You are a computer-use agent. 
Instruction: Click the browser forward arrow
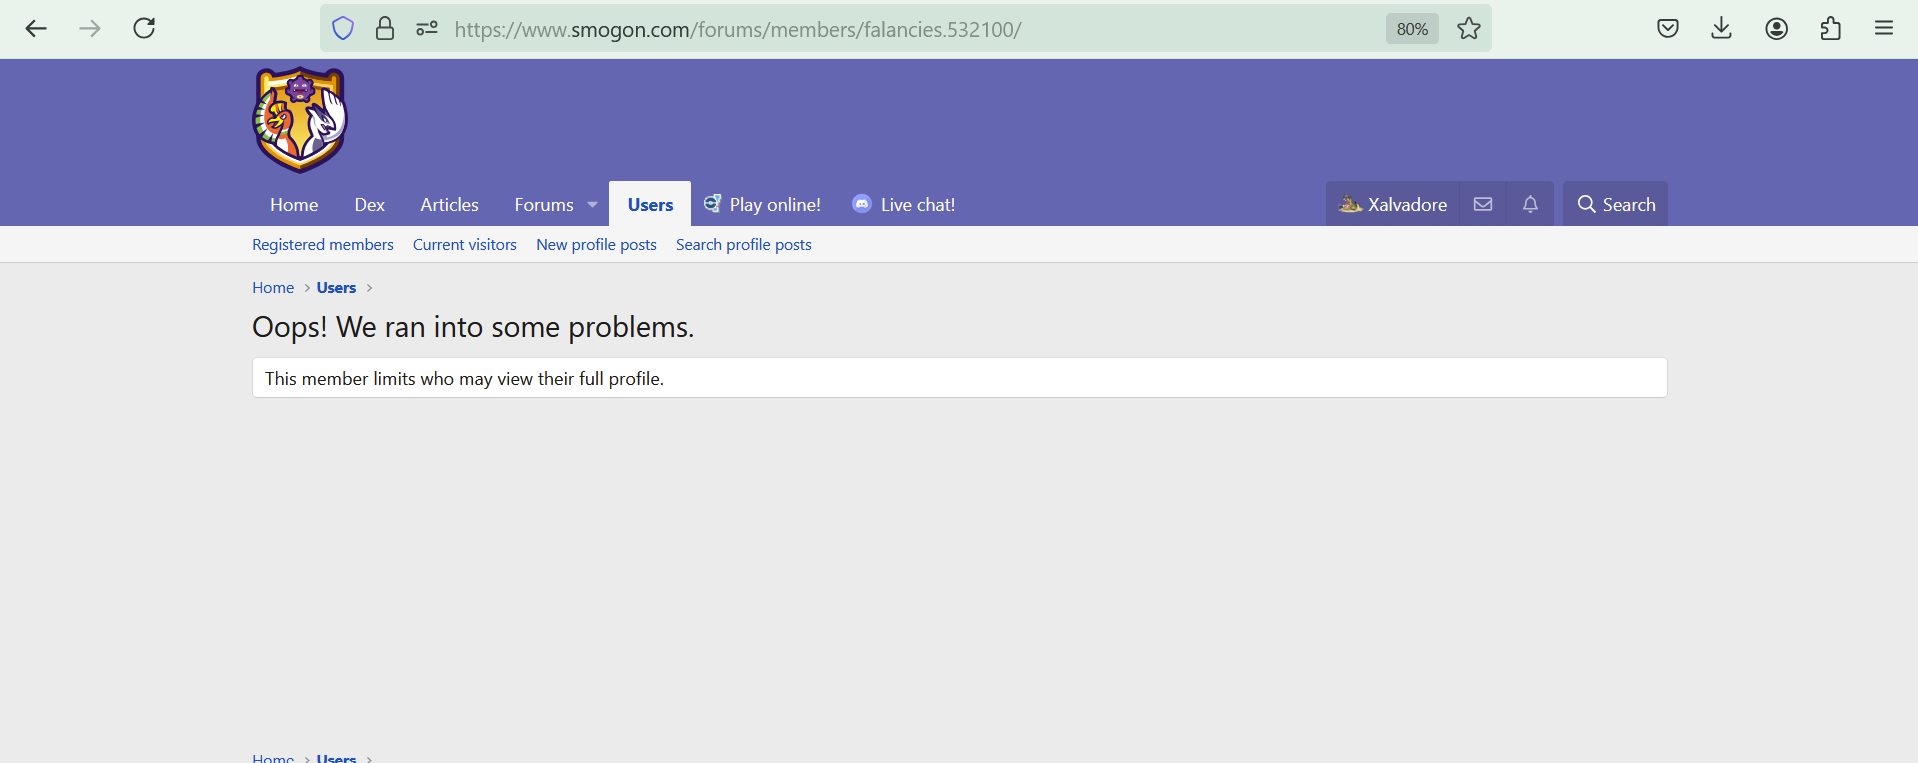point(90,28)
